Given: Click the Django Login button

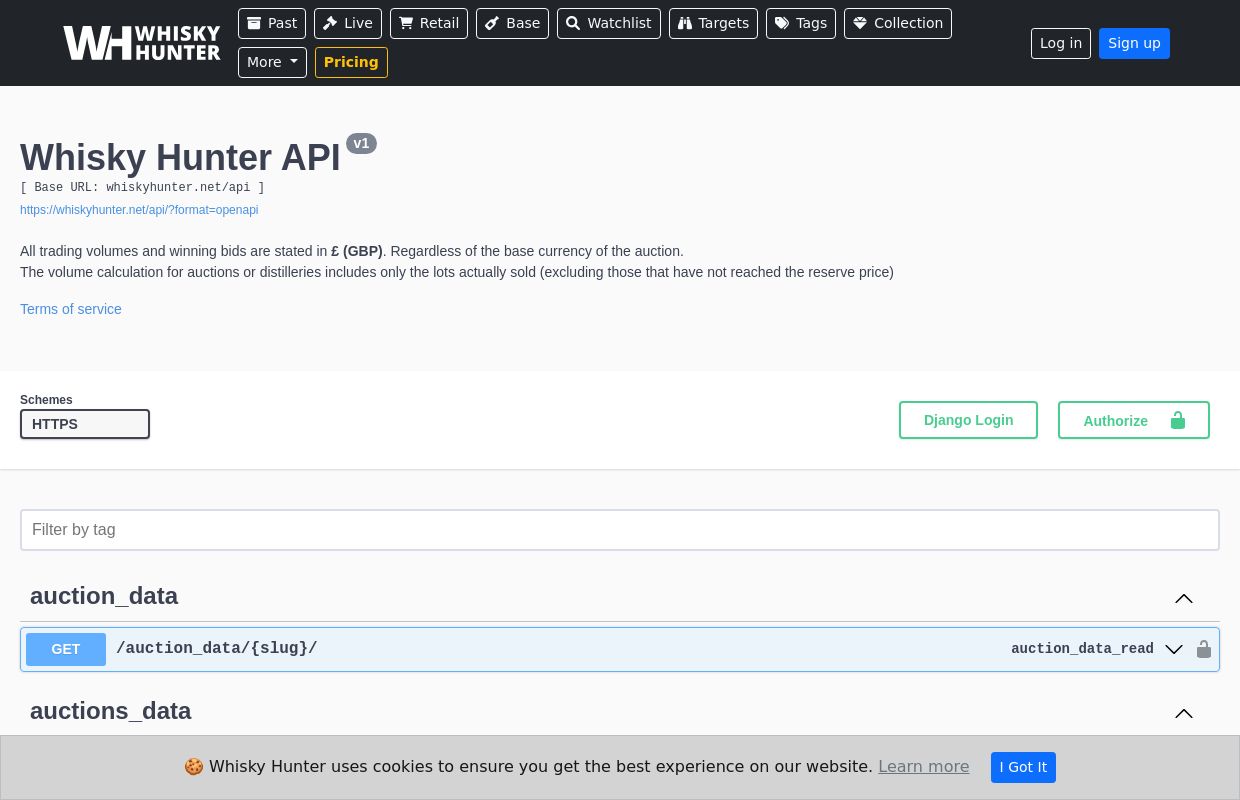Looking at the screenshot, I should (968, 420).
